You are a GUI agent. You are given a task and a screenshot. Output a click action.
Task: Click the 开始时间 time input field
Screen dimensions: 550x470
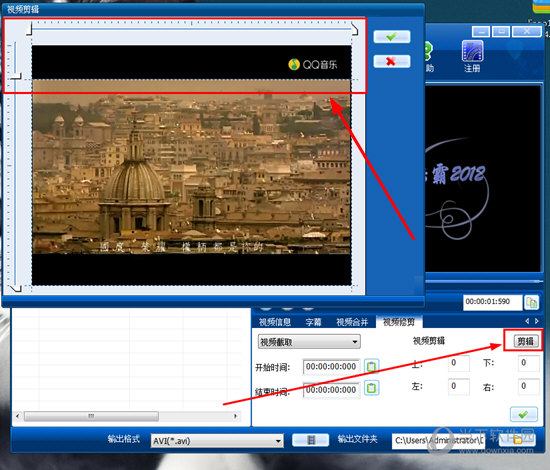(331, 367)
